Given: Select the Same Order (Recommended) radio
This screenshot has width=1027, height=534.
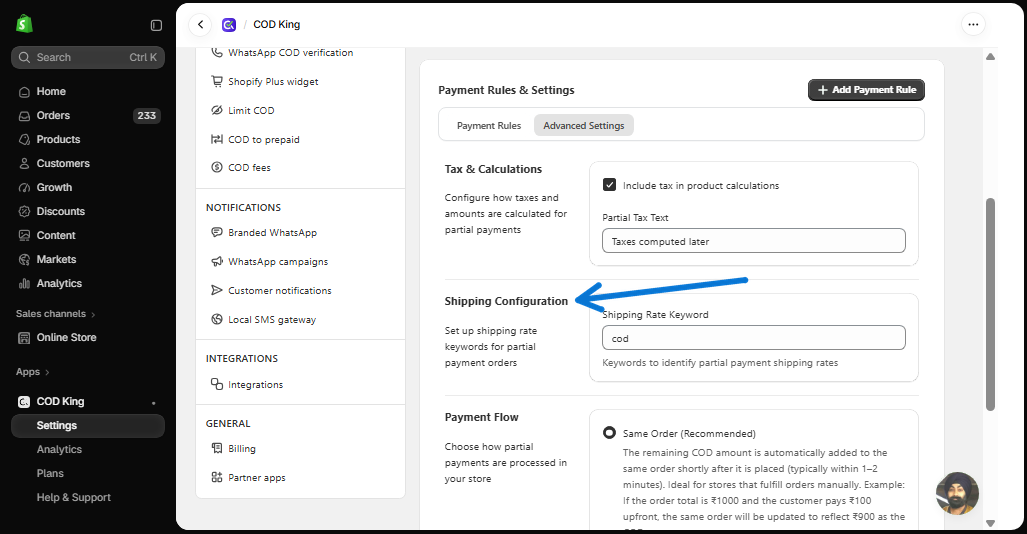Looking at the screenshot, I should (609, 432).
